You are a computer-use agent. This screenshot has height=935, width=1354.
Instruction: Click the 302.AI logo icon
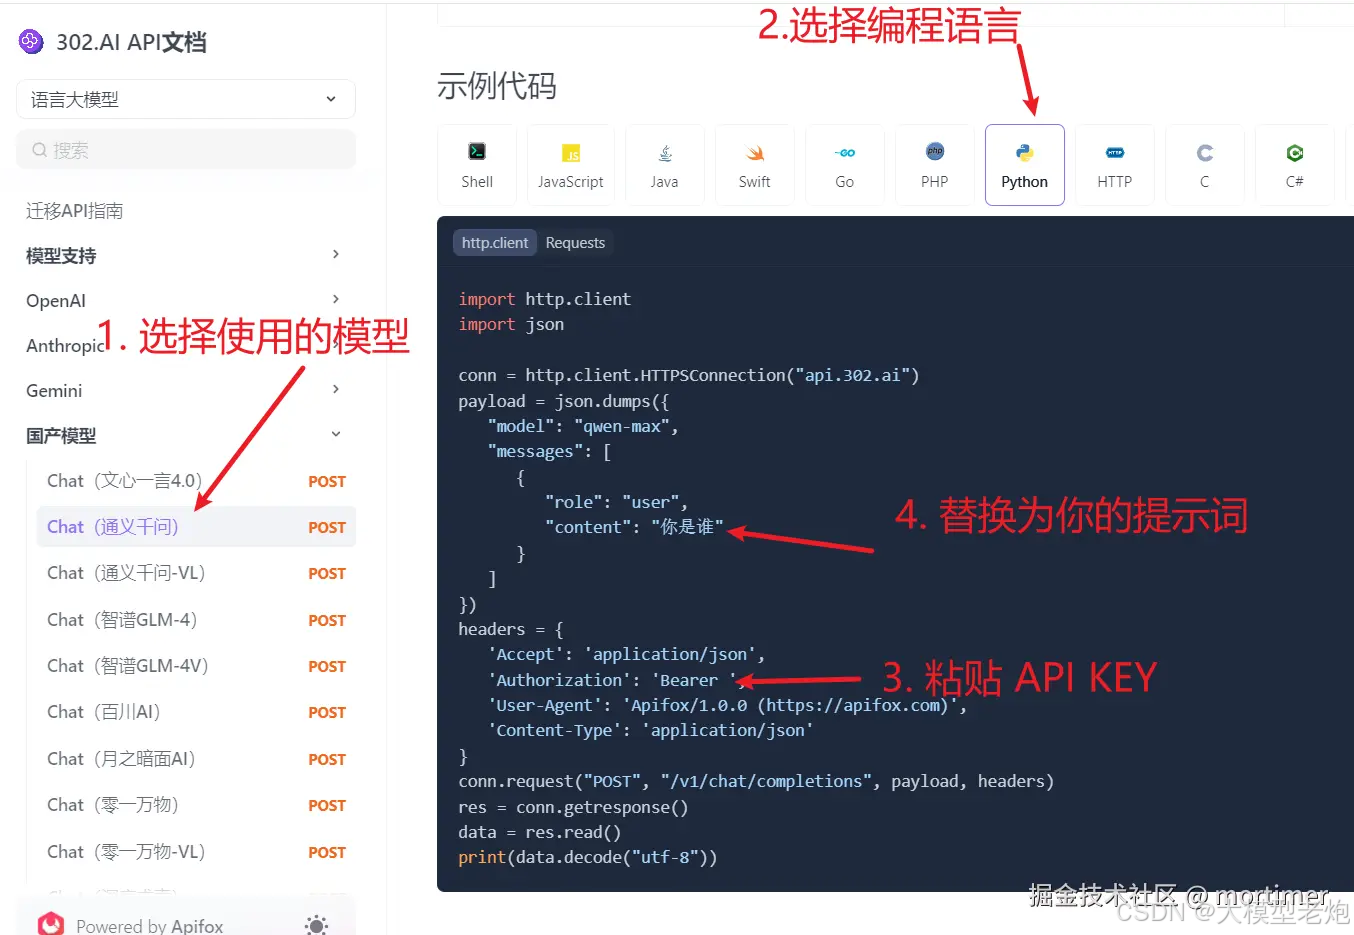(x=30, y=41)
